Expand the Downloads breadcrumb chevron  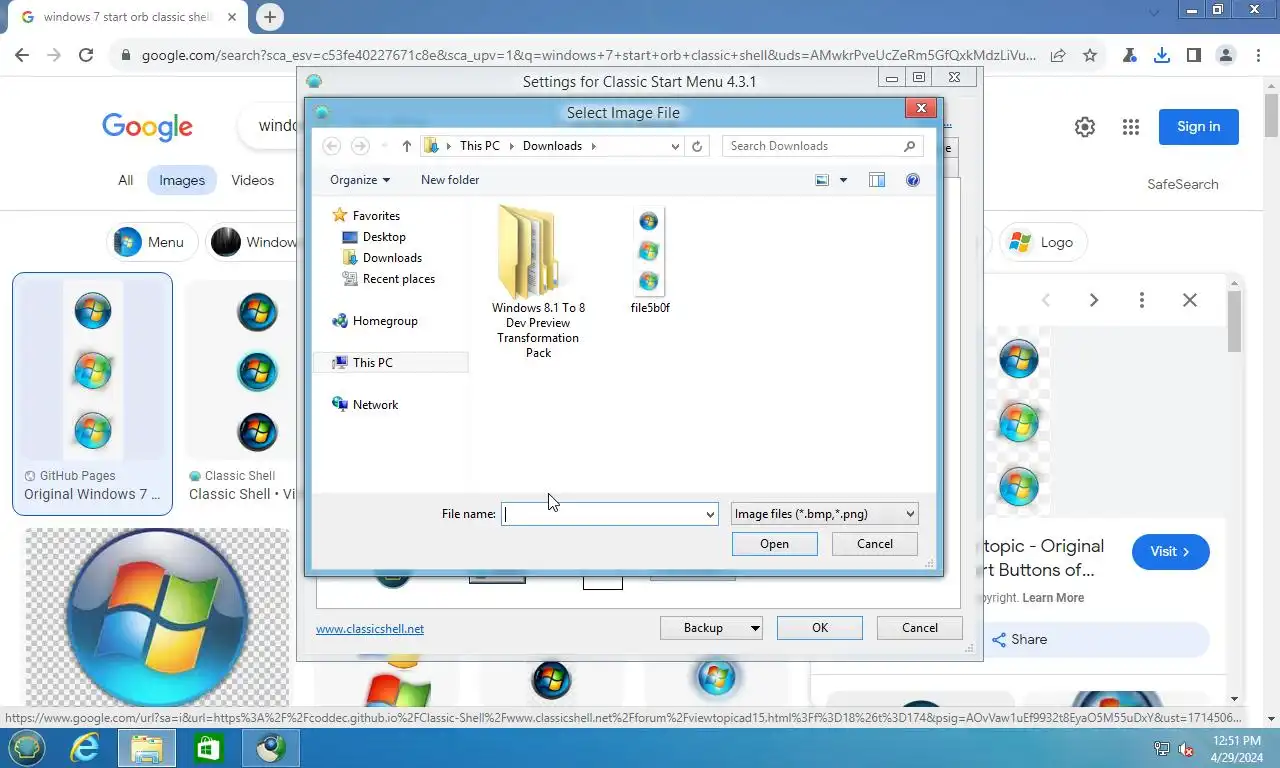[593, 146]
